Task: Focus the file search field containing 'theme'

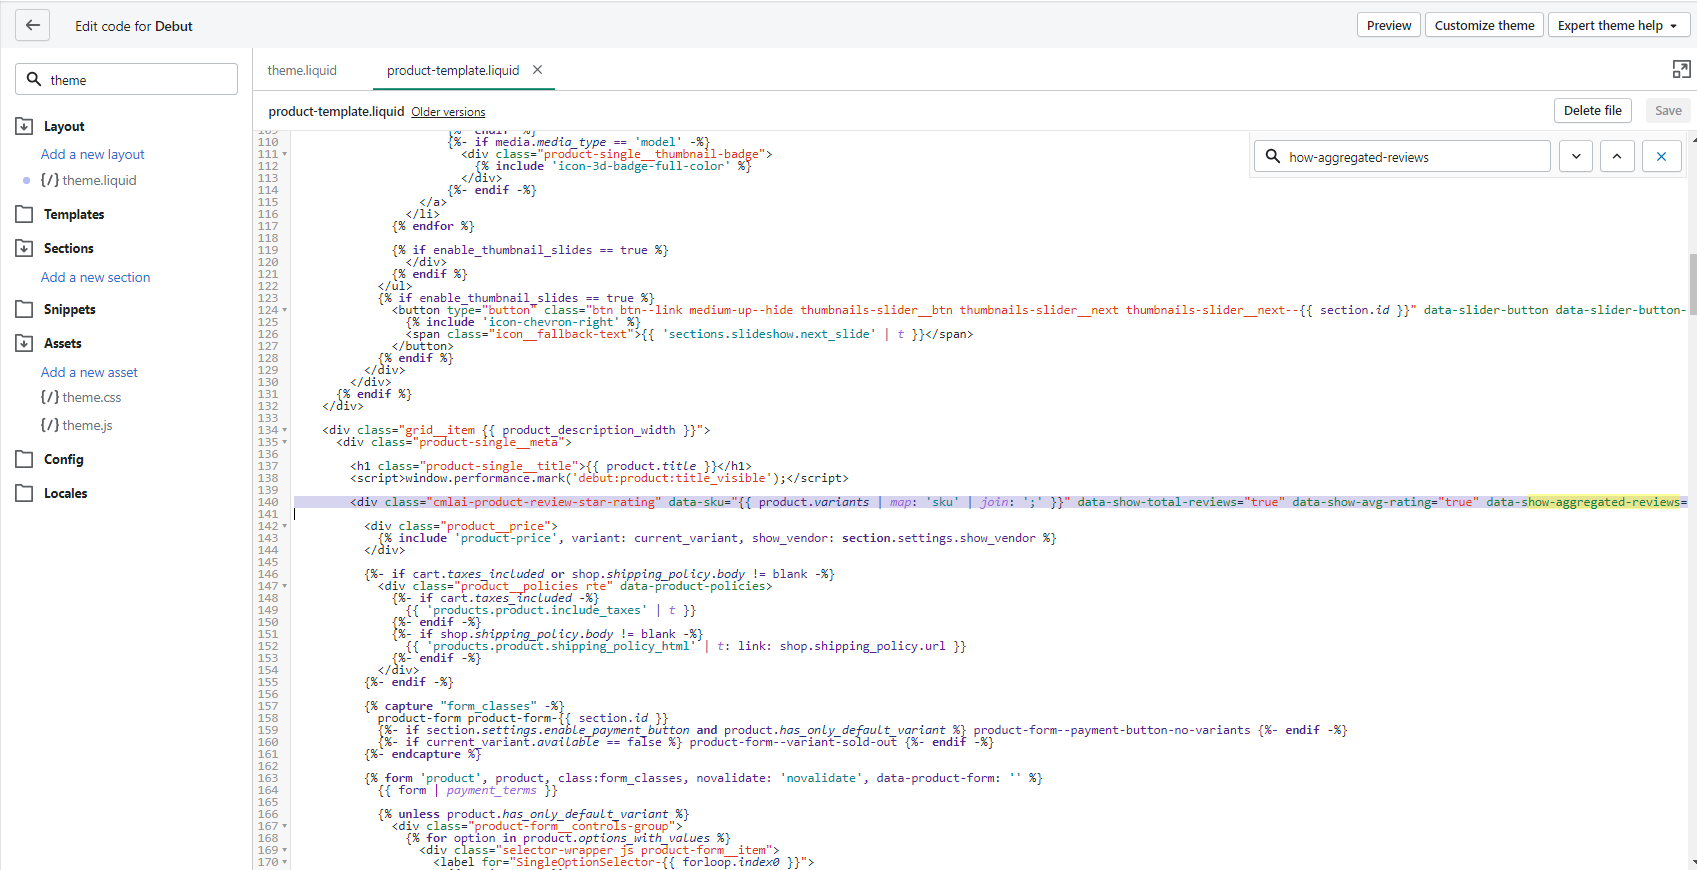Action: pyautogui.click(x=126, y=79)
